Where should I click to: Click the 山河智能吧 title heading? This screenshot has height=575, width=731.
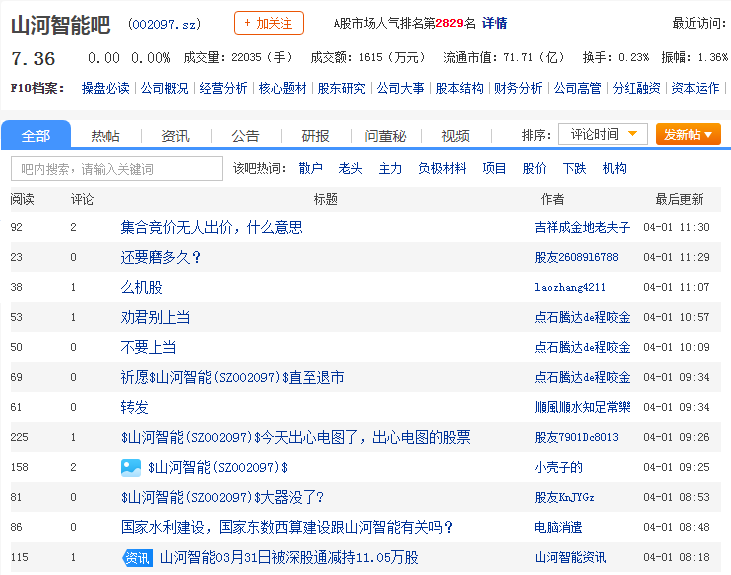tap(61, 25)
